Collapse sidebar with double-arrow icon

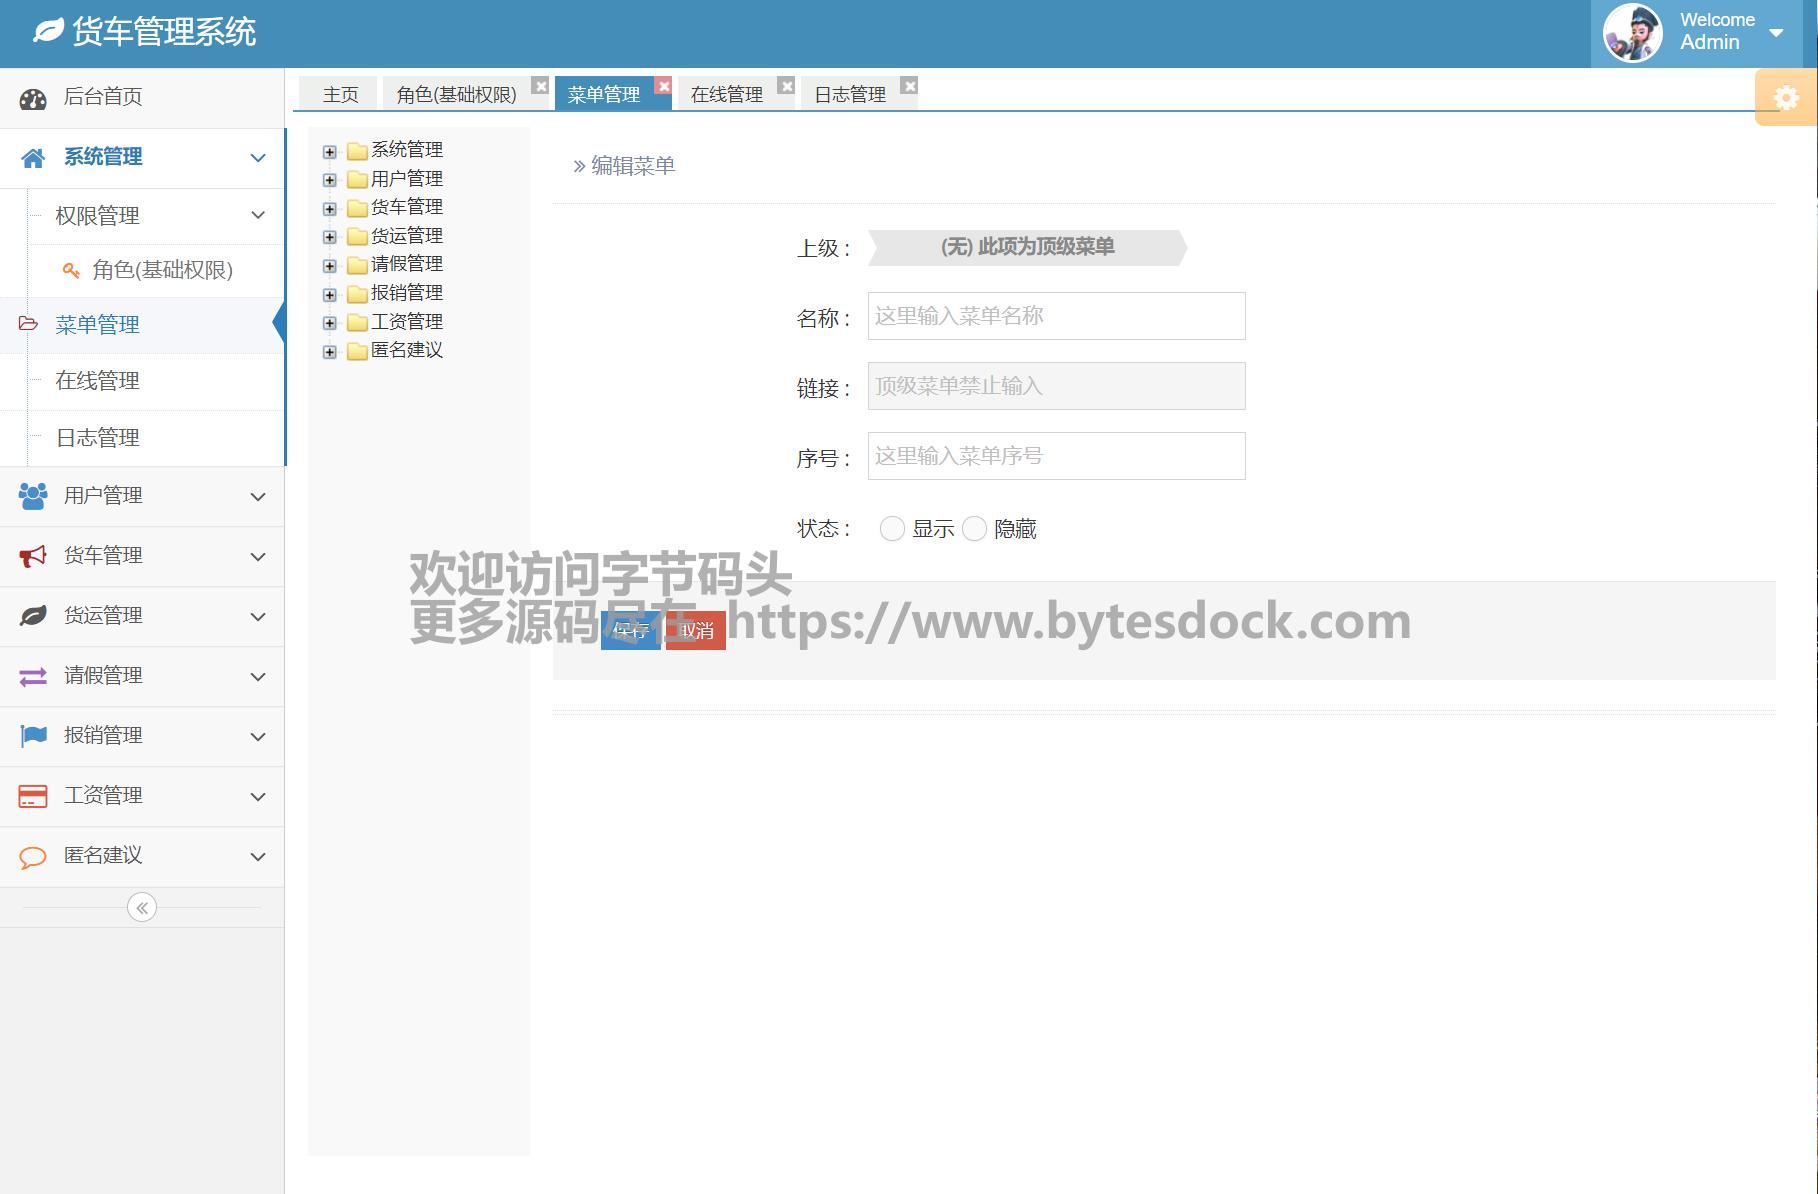pos(142,908)
